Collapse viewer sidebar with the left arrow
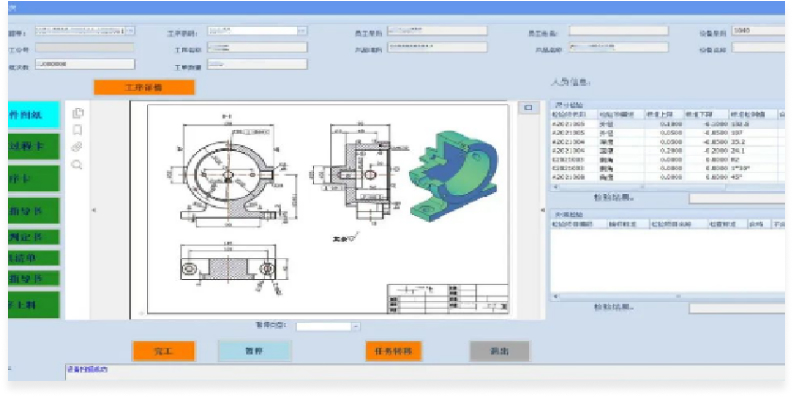 [x=94, y=210]
